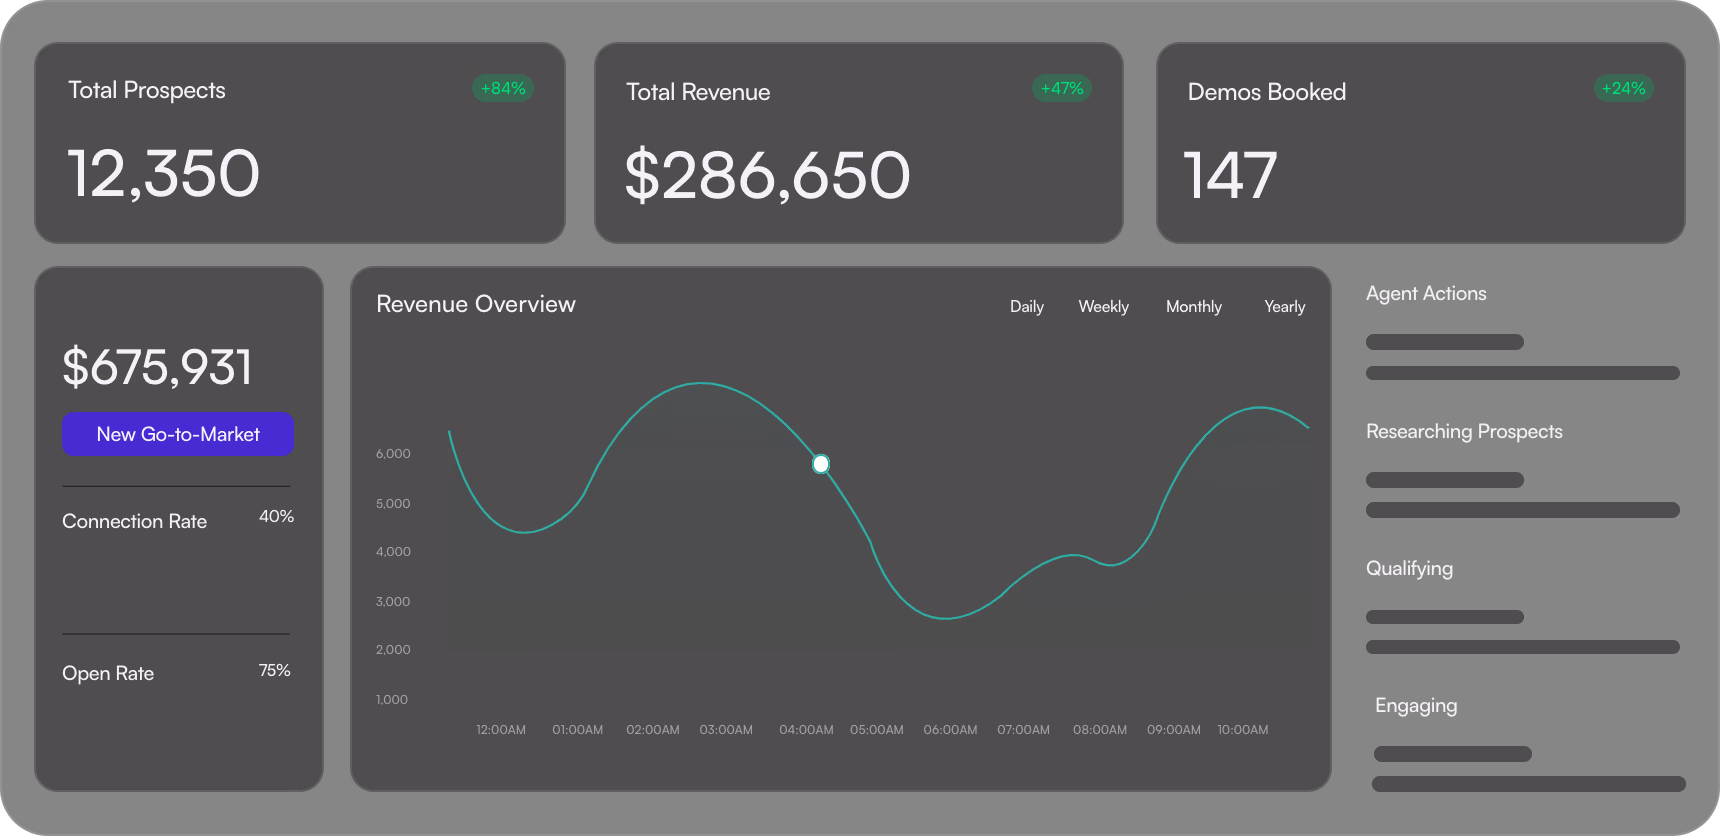This screenshot has width=1720, height=836.
Task: Click the 08:00AM x-axis label
Action: tap(1100, 729)
